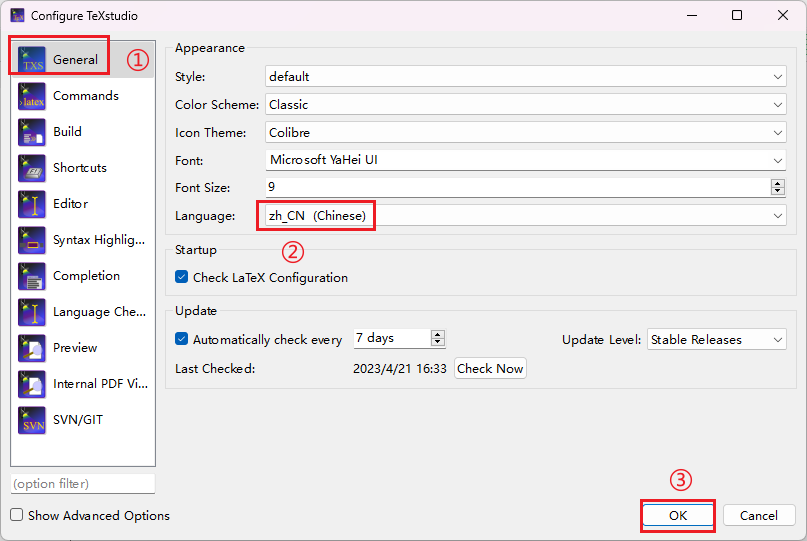Select the Completion label in sidebar
The width and height of the screenshot is (807, 541).
(x=86, y=276)
